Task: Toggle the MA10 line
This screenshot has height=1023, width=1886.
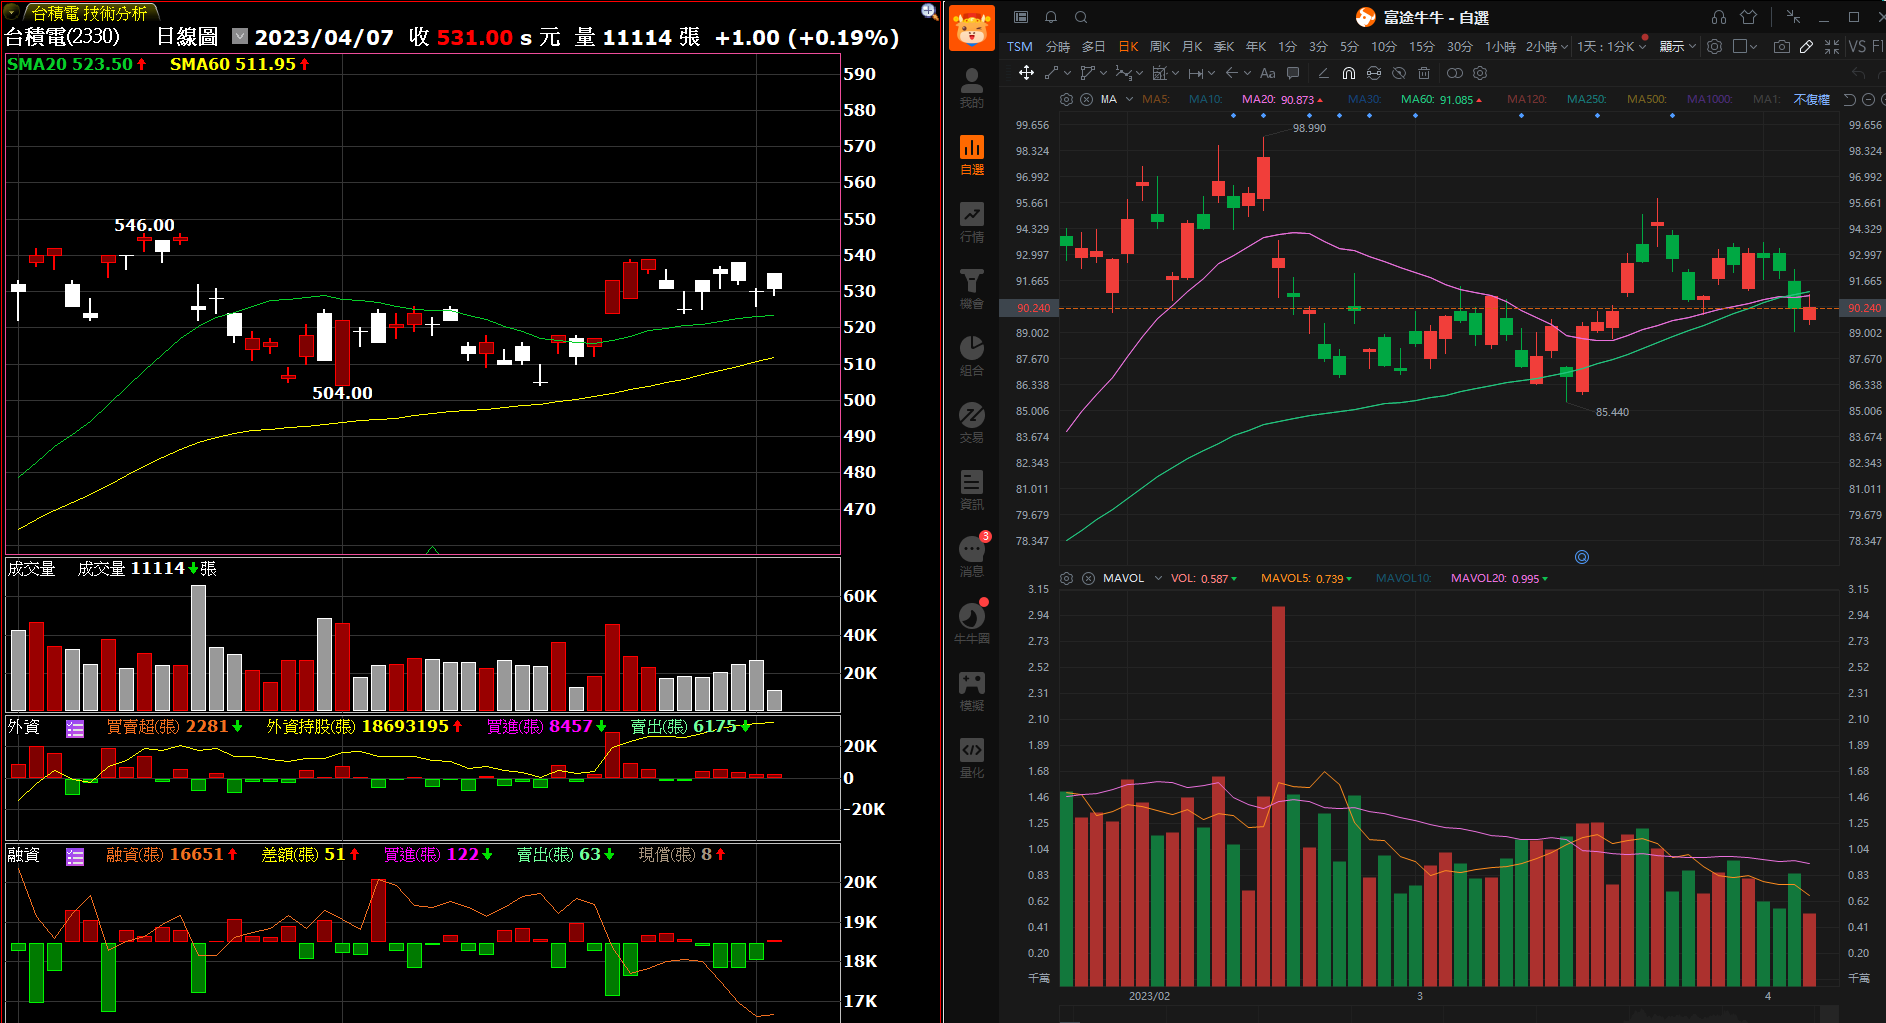Action: coord(1205,99)
